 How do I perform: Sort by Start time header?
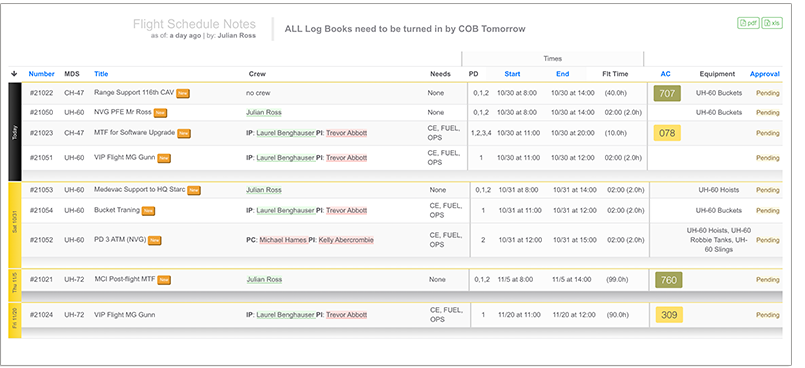coord(512,74)
